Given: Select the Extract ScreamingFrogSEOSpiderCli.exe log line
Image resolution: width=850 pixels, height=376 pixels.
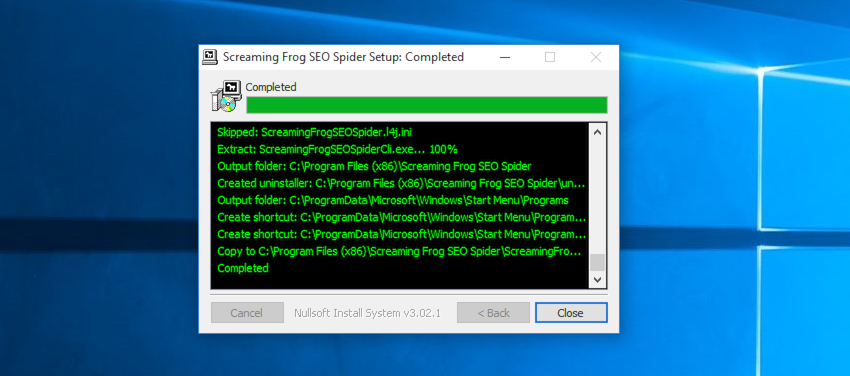Looking at the screenshot, I should tap(337, 149).
